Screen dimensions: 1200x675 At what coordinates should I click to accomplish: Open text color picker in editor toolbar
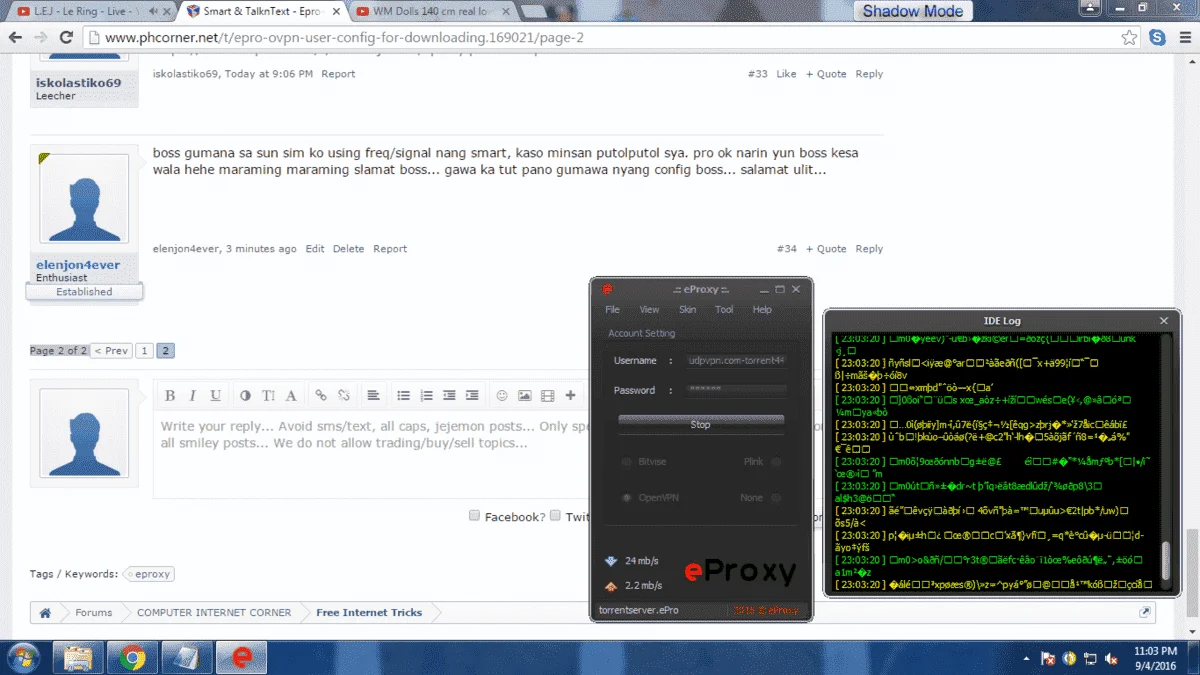[246, 396]
